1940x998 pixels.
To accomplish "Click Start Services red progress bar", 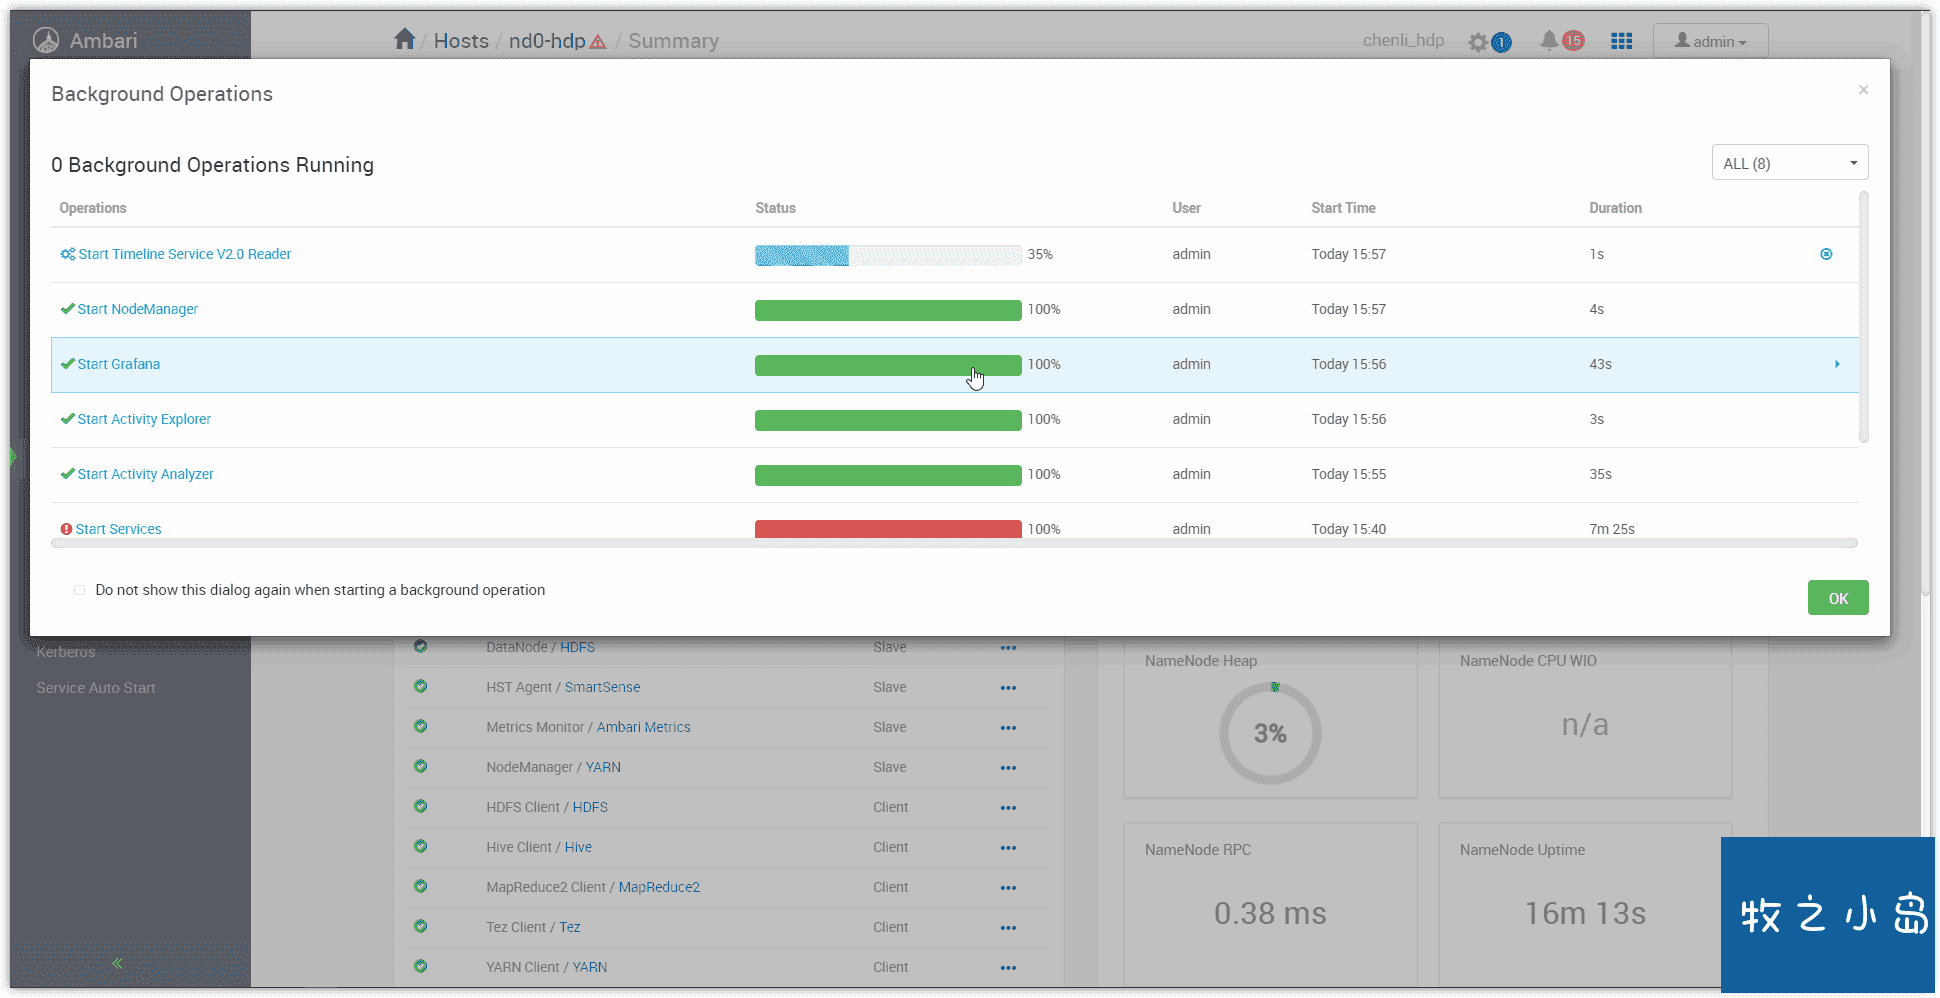I will pos(888,529).
